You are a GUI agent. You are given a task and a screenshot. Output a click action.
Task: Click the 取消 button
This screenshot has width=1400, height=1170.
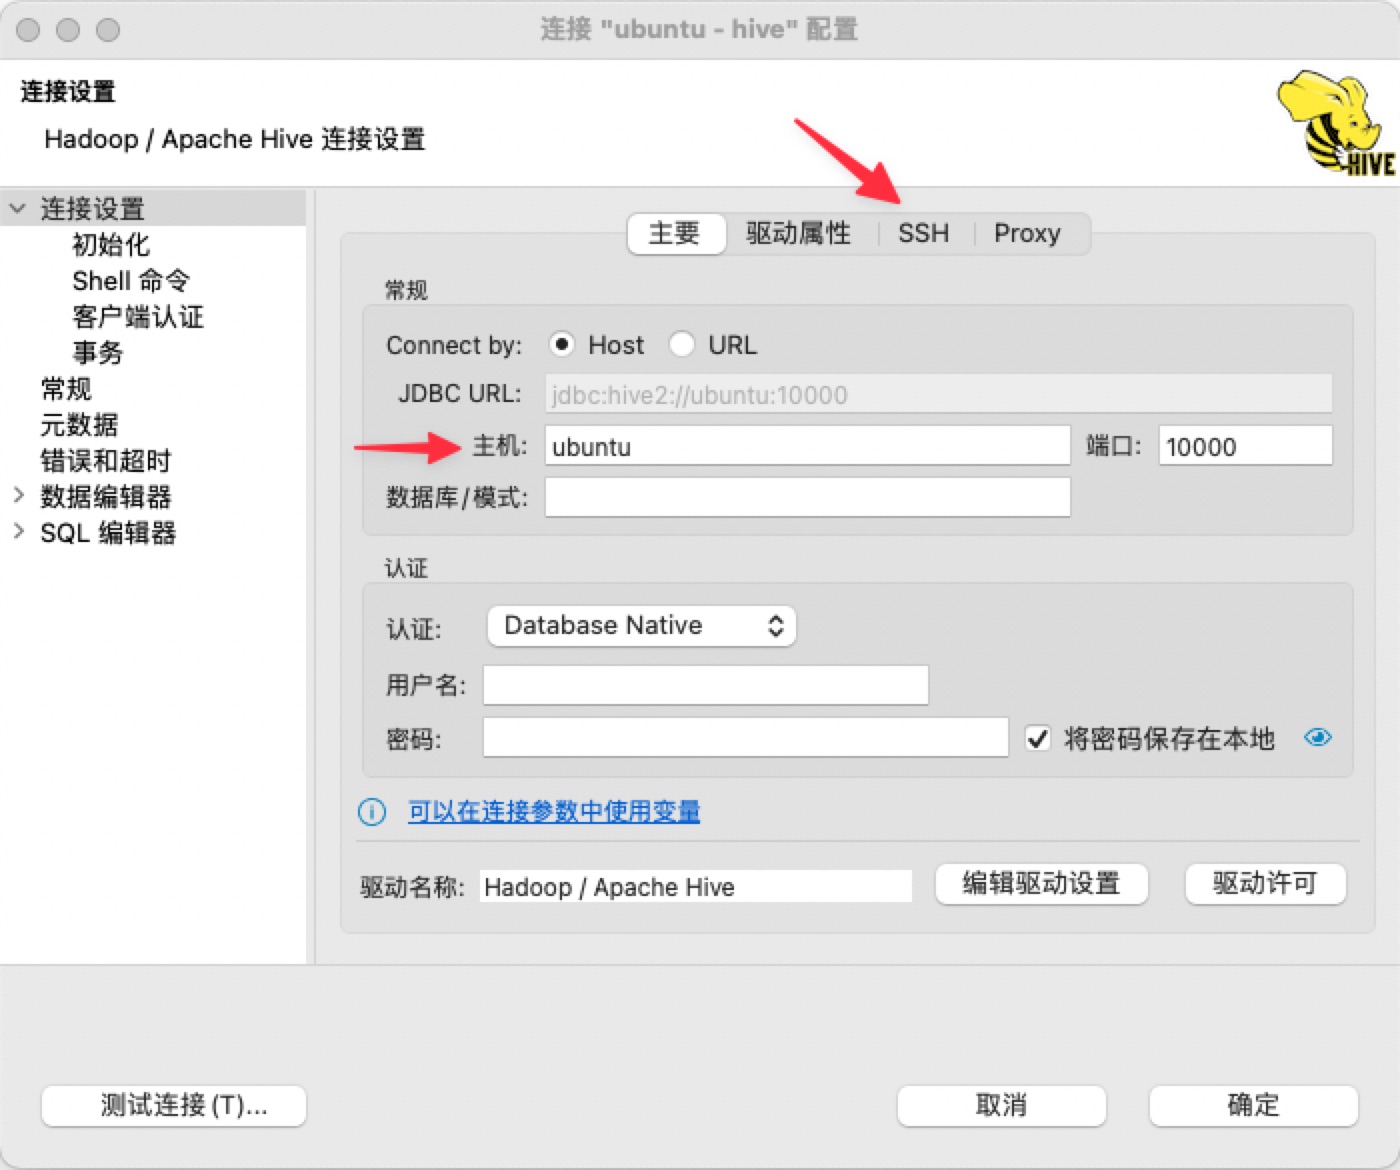pyautogui.click(x=1002, y=1106)
